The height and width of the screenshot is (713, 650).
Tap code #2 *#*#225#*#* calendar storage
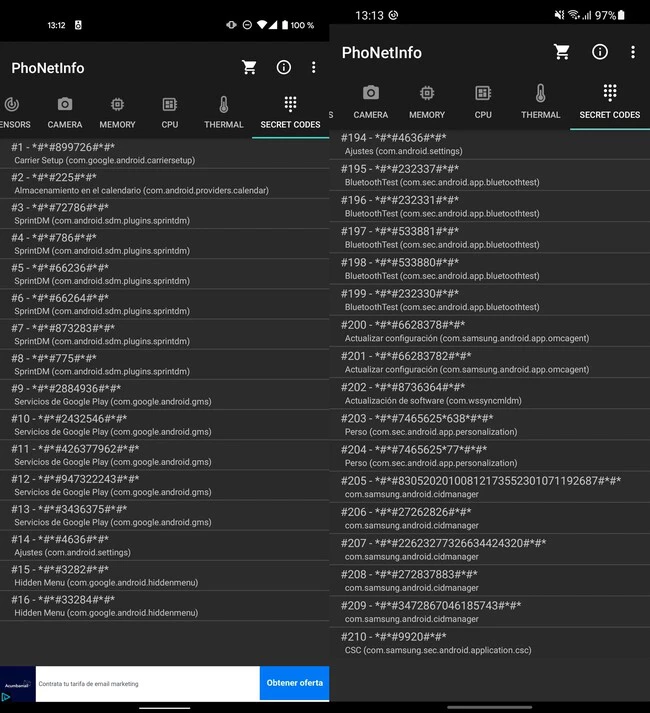click(165, 183)
